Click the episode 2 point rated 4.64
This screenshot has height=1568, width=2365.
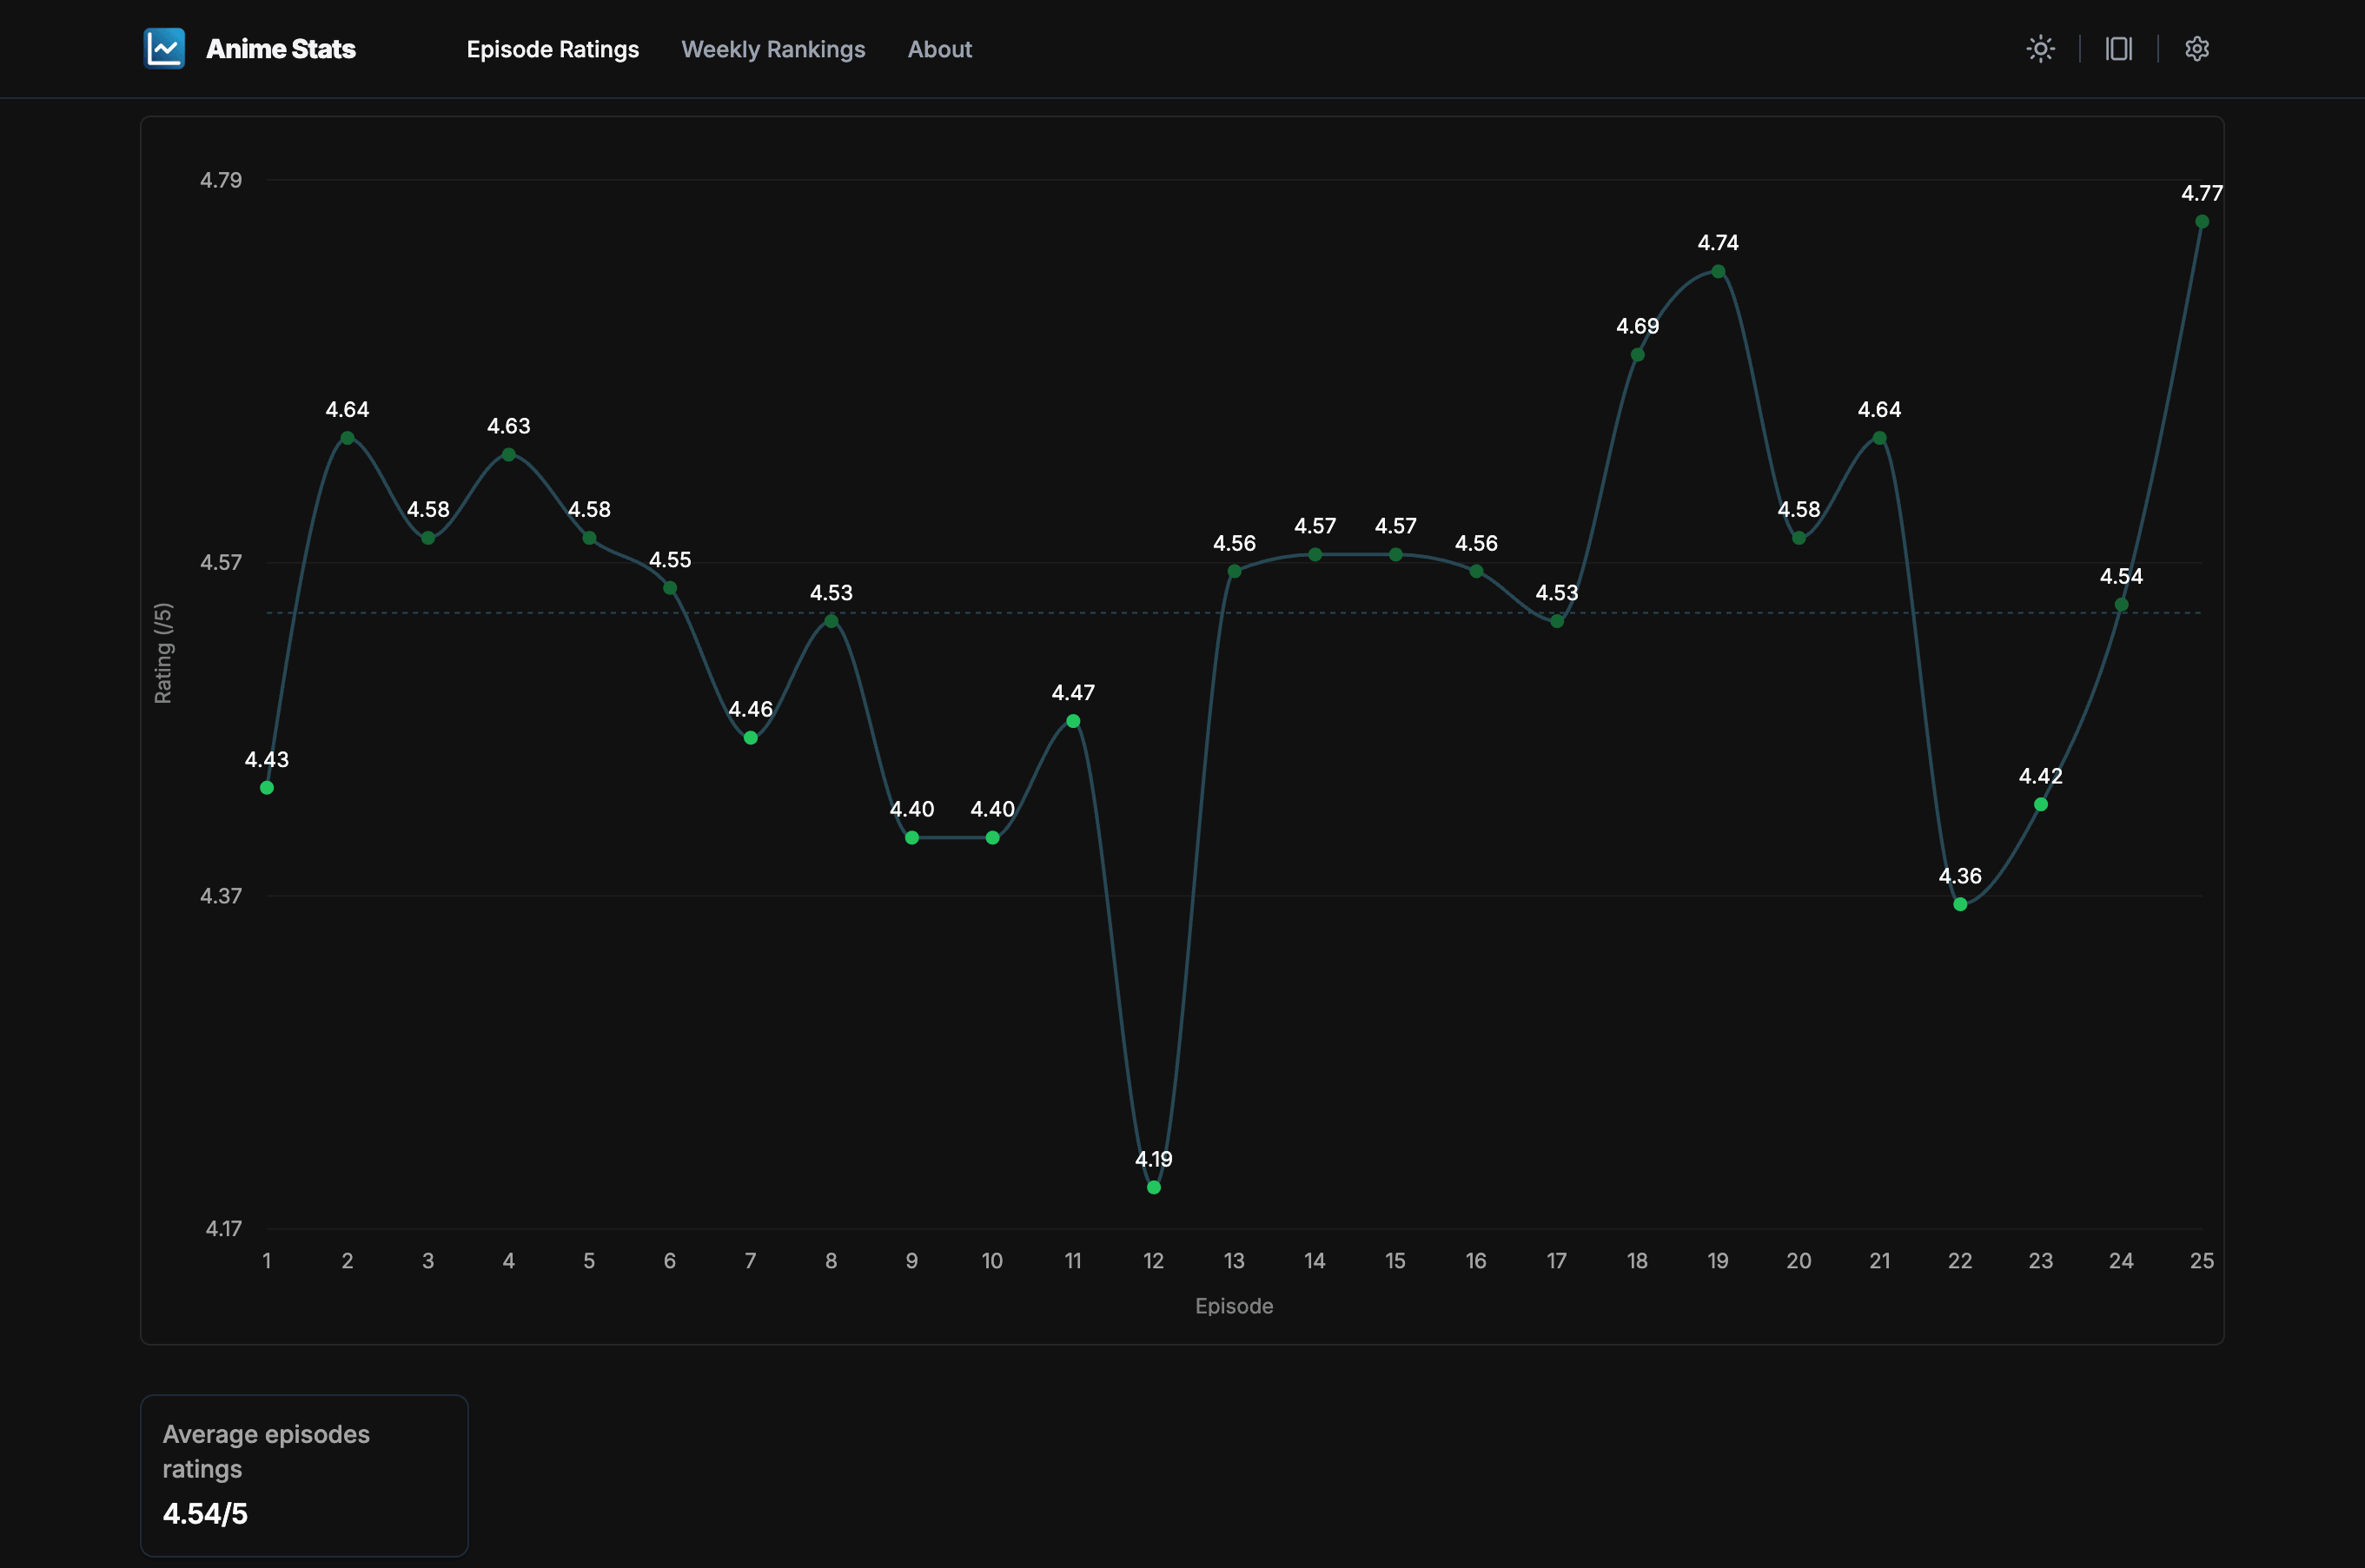click(347, 438)
